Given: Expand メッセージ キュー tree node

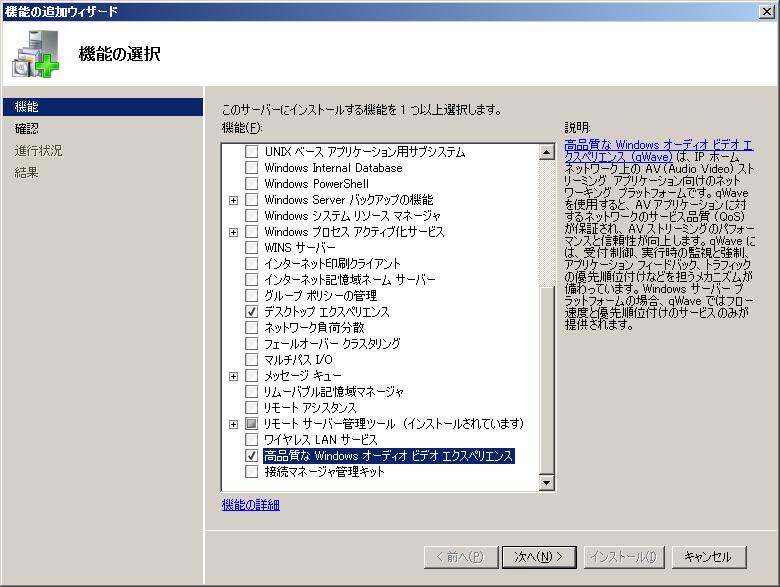Looking at the screenshot, I should pos(233,377).
